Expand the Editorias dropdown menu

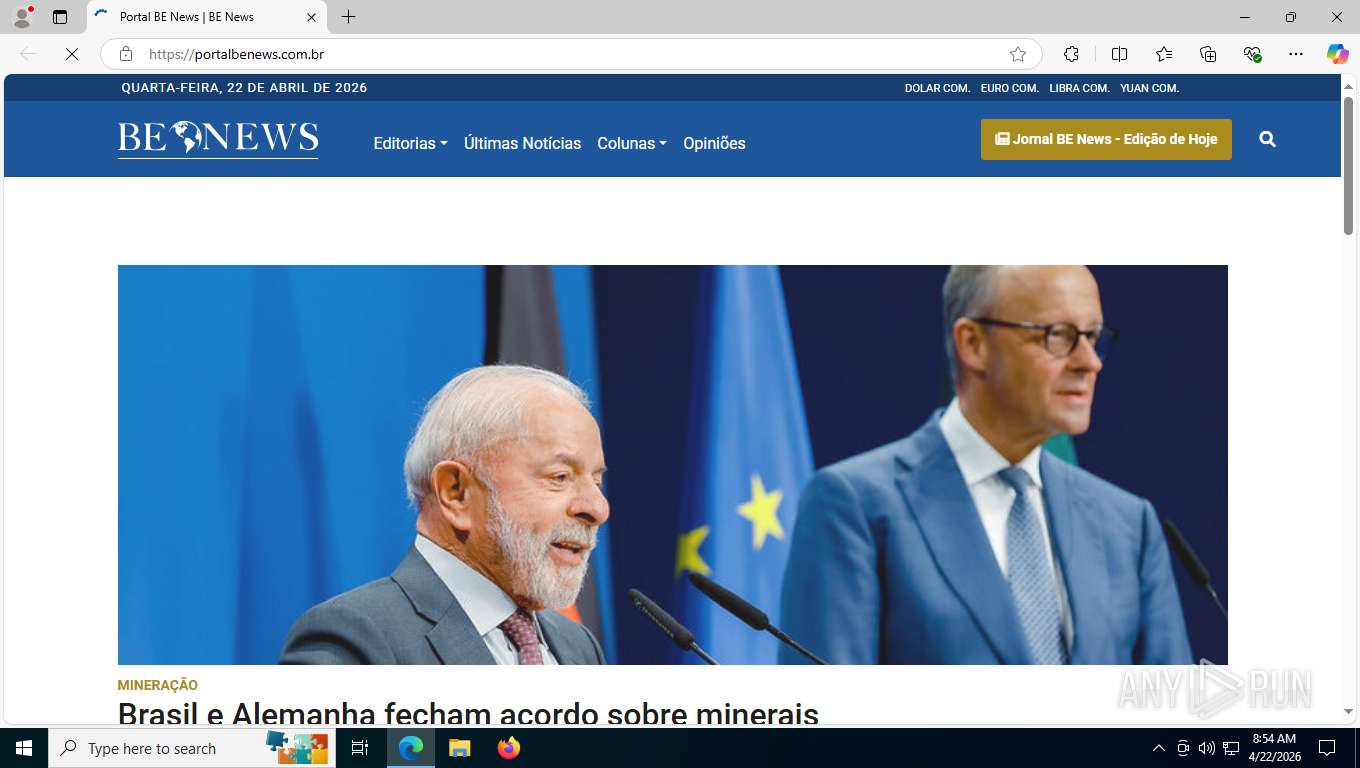point(410,143)
